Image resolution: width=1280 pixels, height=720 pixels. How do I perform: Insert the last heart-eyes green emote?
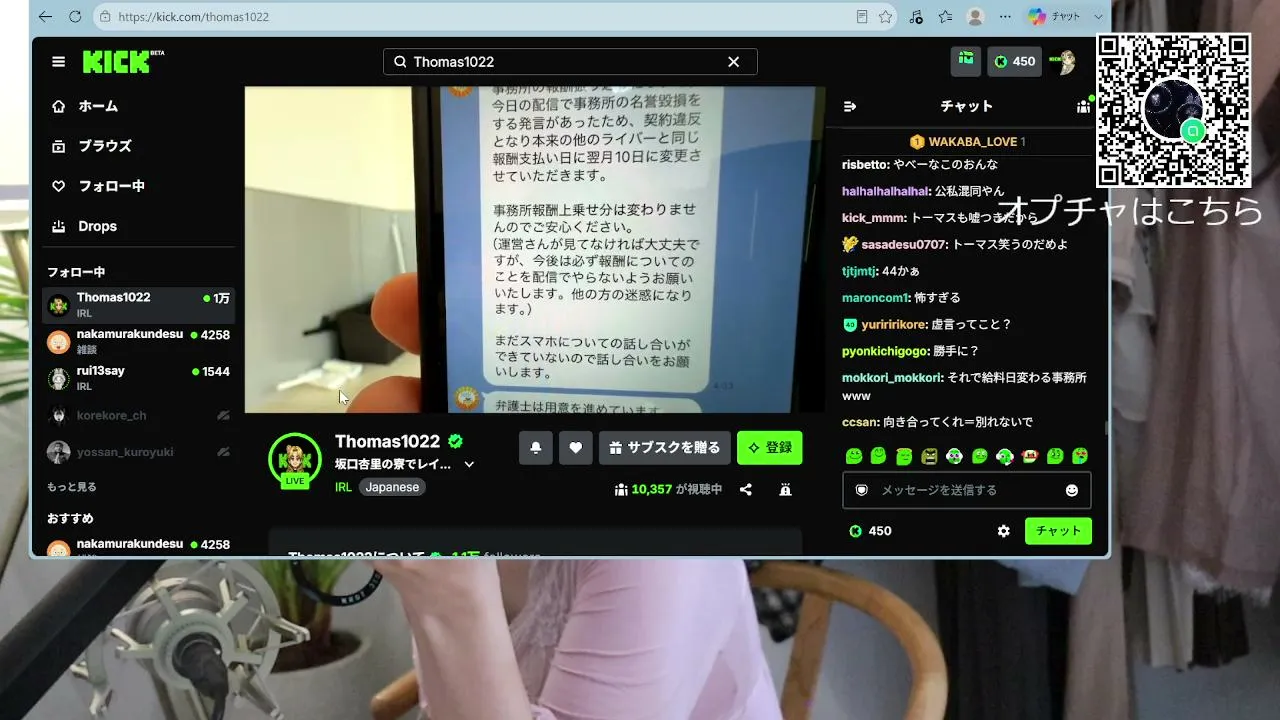1080,457
